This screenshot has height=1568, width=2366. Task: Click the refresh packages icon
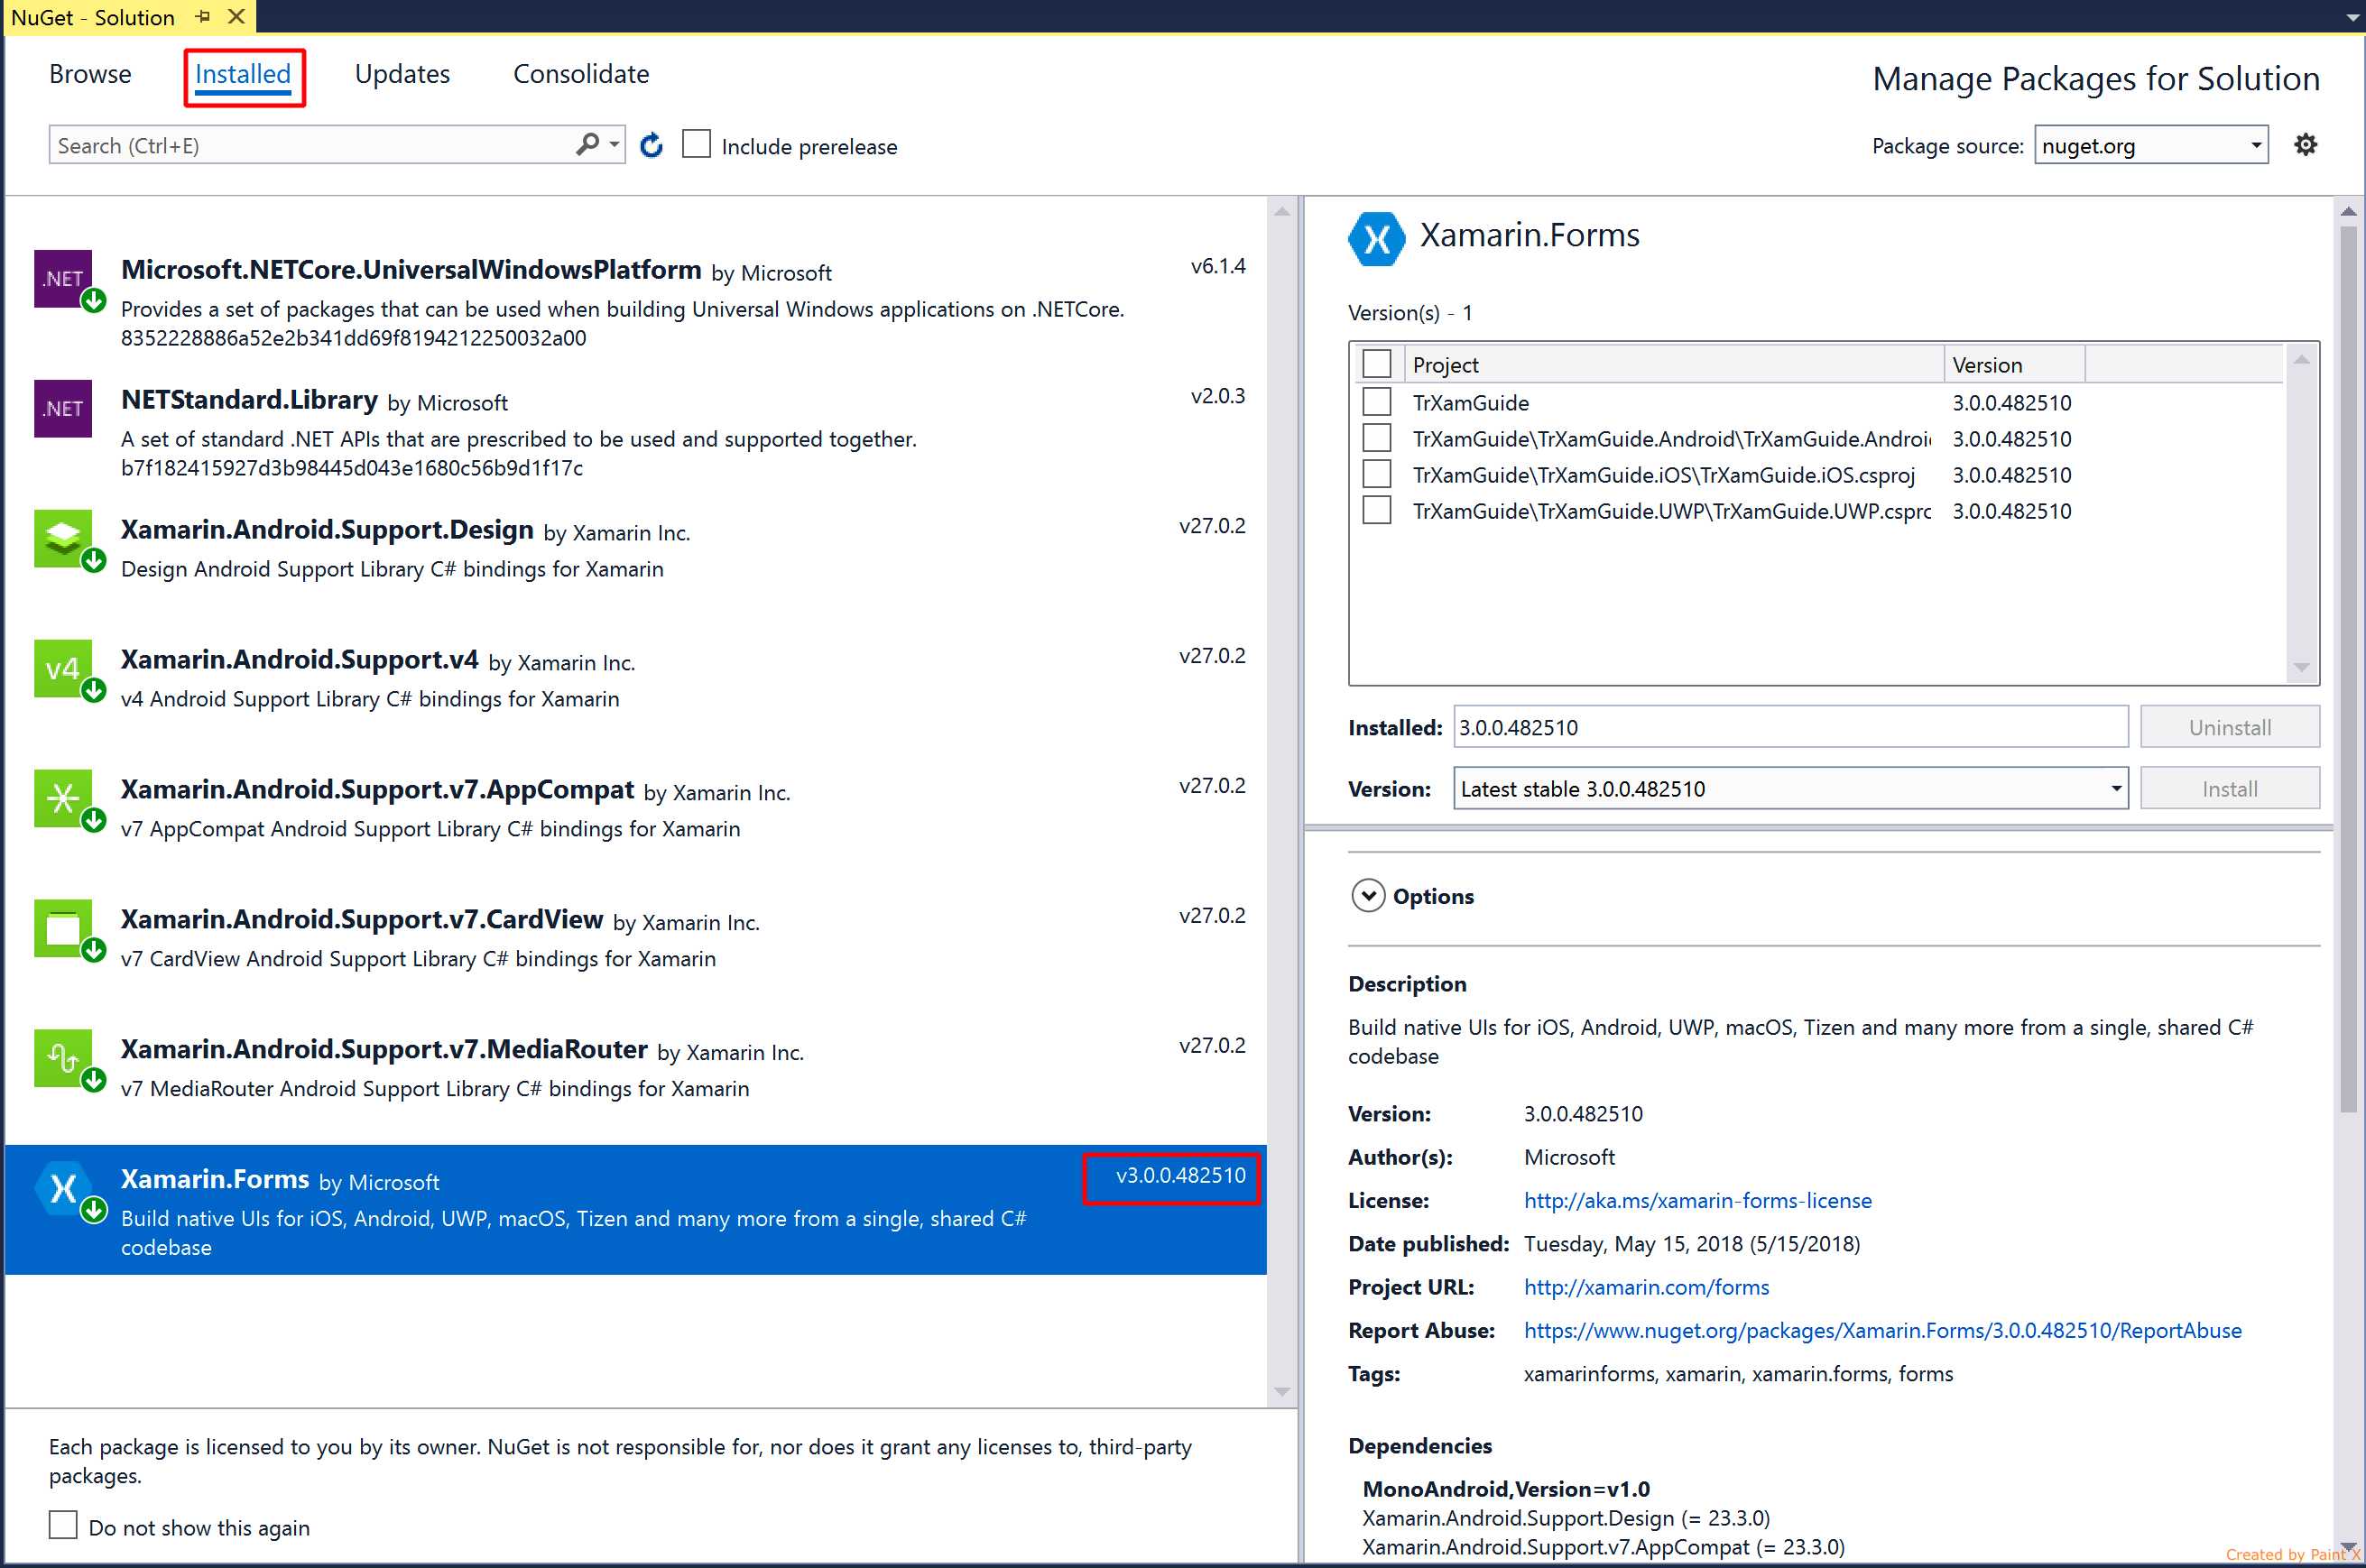pyautogui.click(x=651, y=146)
